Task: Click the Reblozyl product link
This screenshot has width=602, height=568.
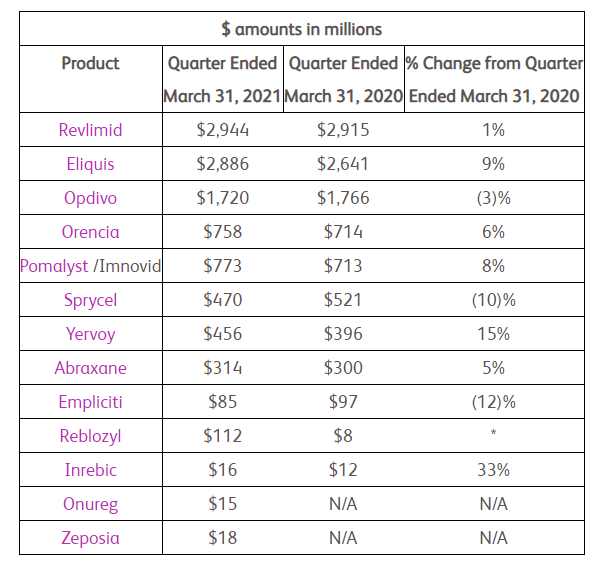Action: pos(90,436)
